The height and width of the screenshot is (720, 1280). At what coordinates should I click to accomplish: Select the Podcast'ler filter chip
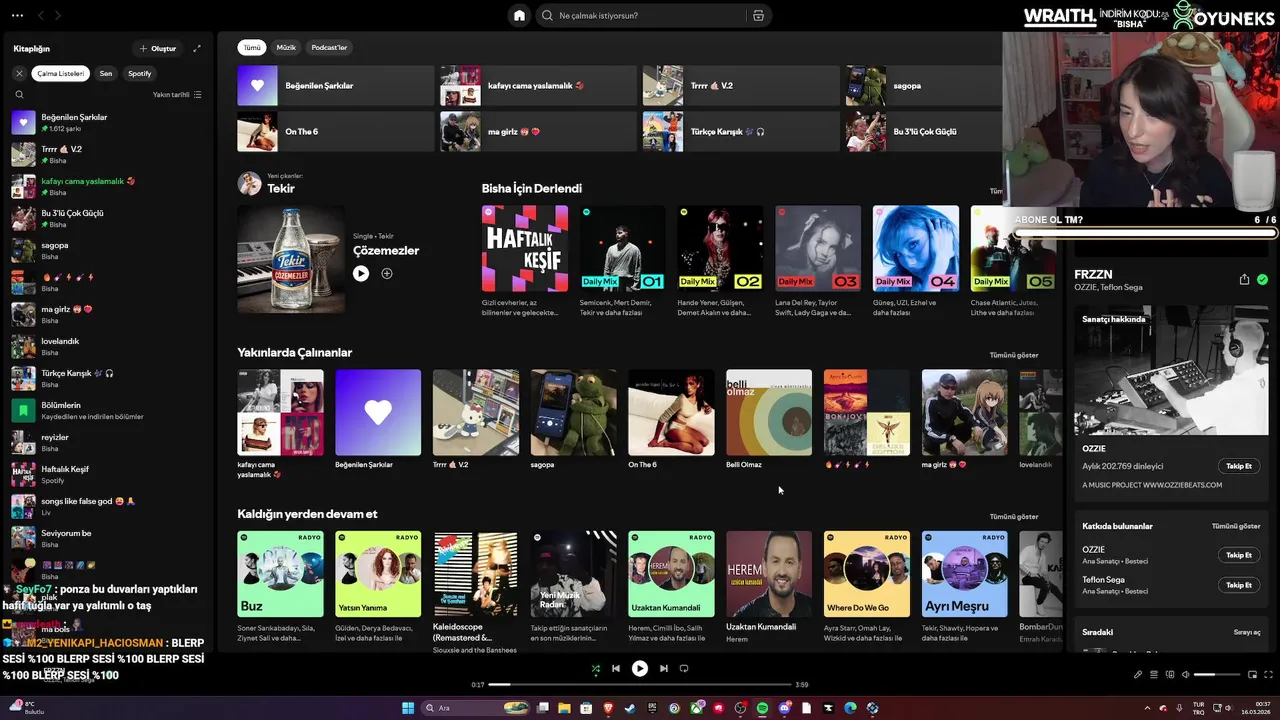(329, 47)
